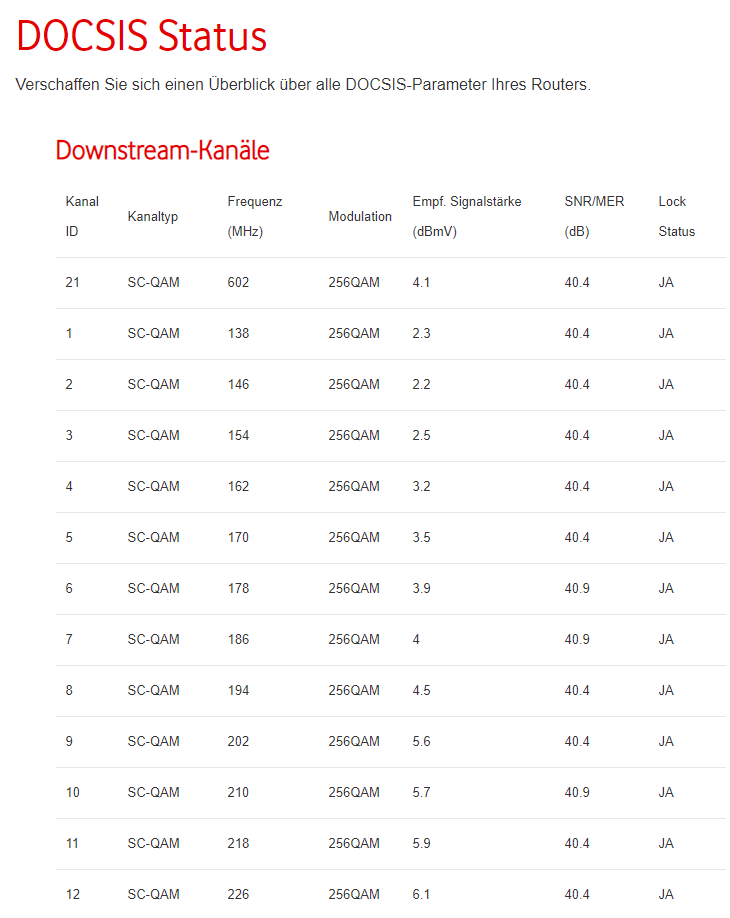The height and width of the screenshot is (918, 730).
Task: Click JA lock status in 146 MHz row
Action: click(666, 384)
